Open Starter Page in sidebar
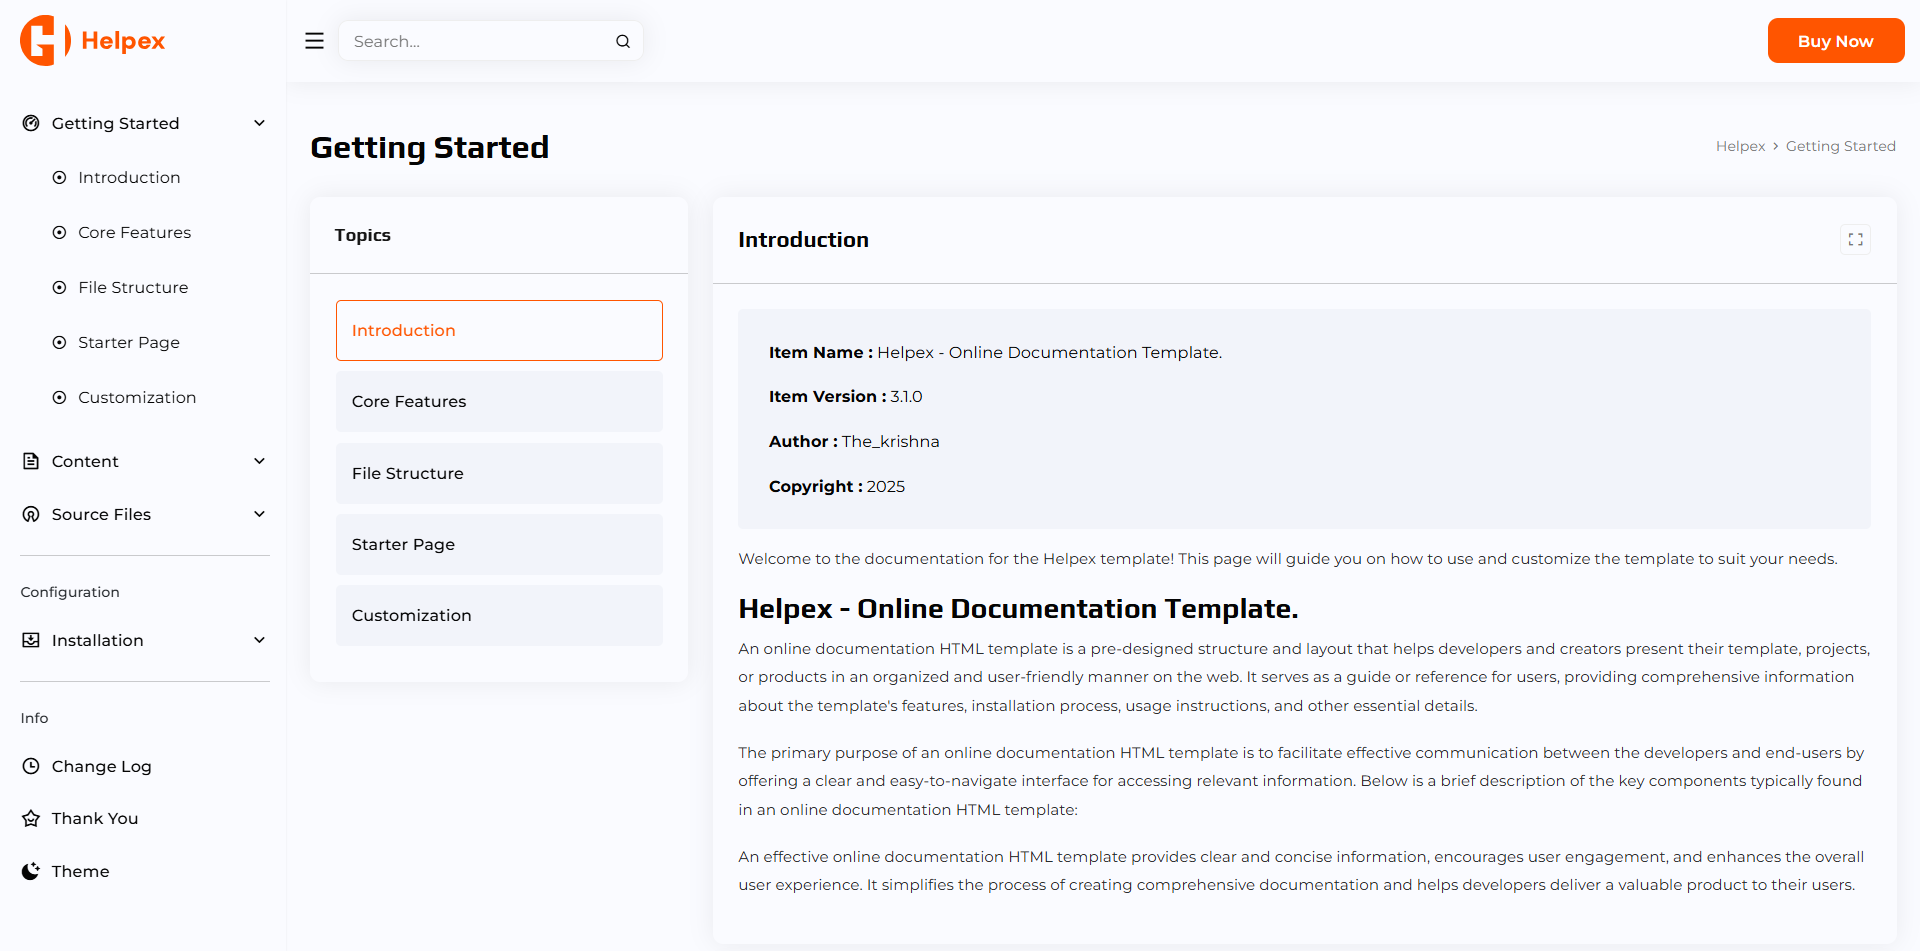Viewport: 1920px width, 951px height. point(129,342)
